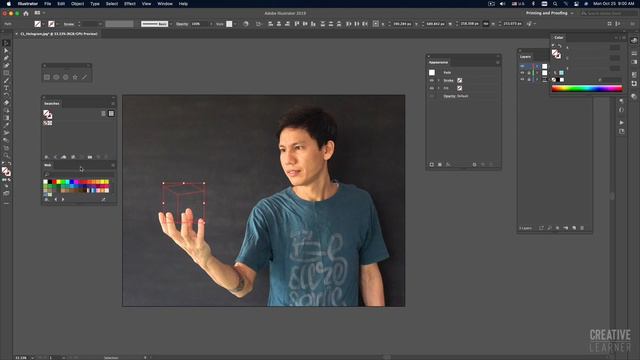Pick the black swatch in Color panel
Screen dimensions: 640x360
click(x=558, y=80)
